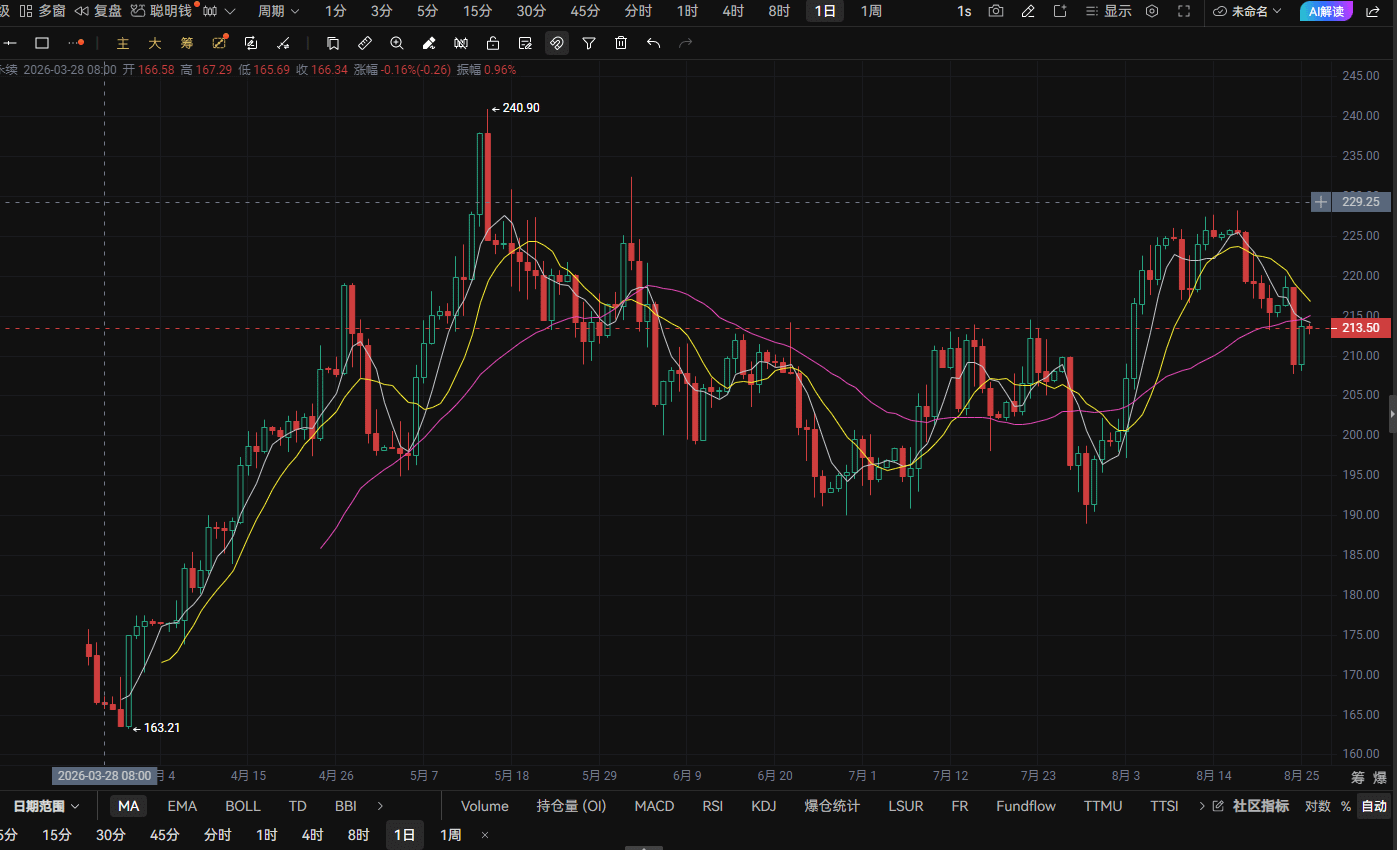Add the 持仓量 (OI) indicator
The height and width of the screenshot is (850, 1397).
pos(572,806)
